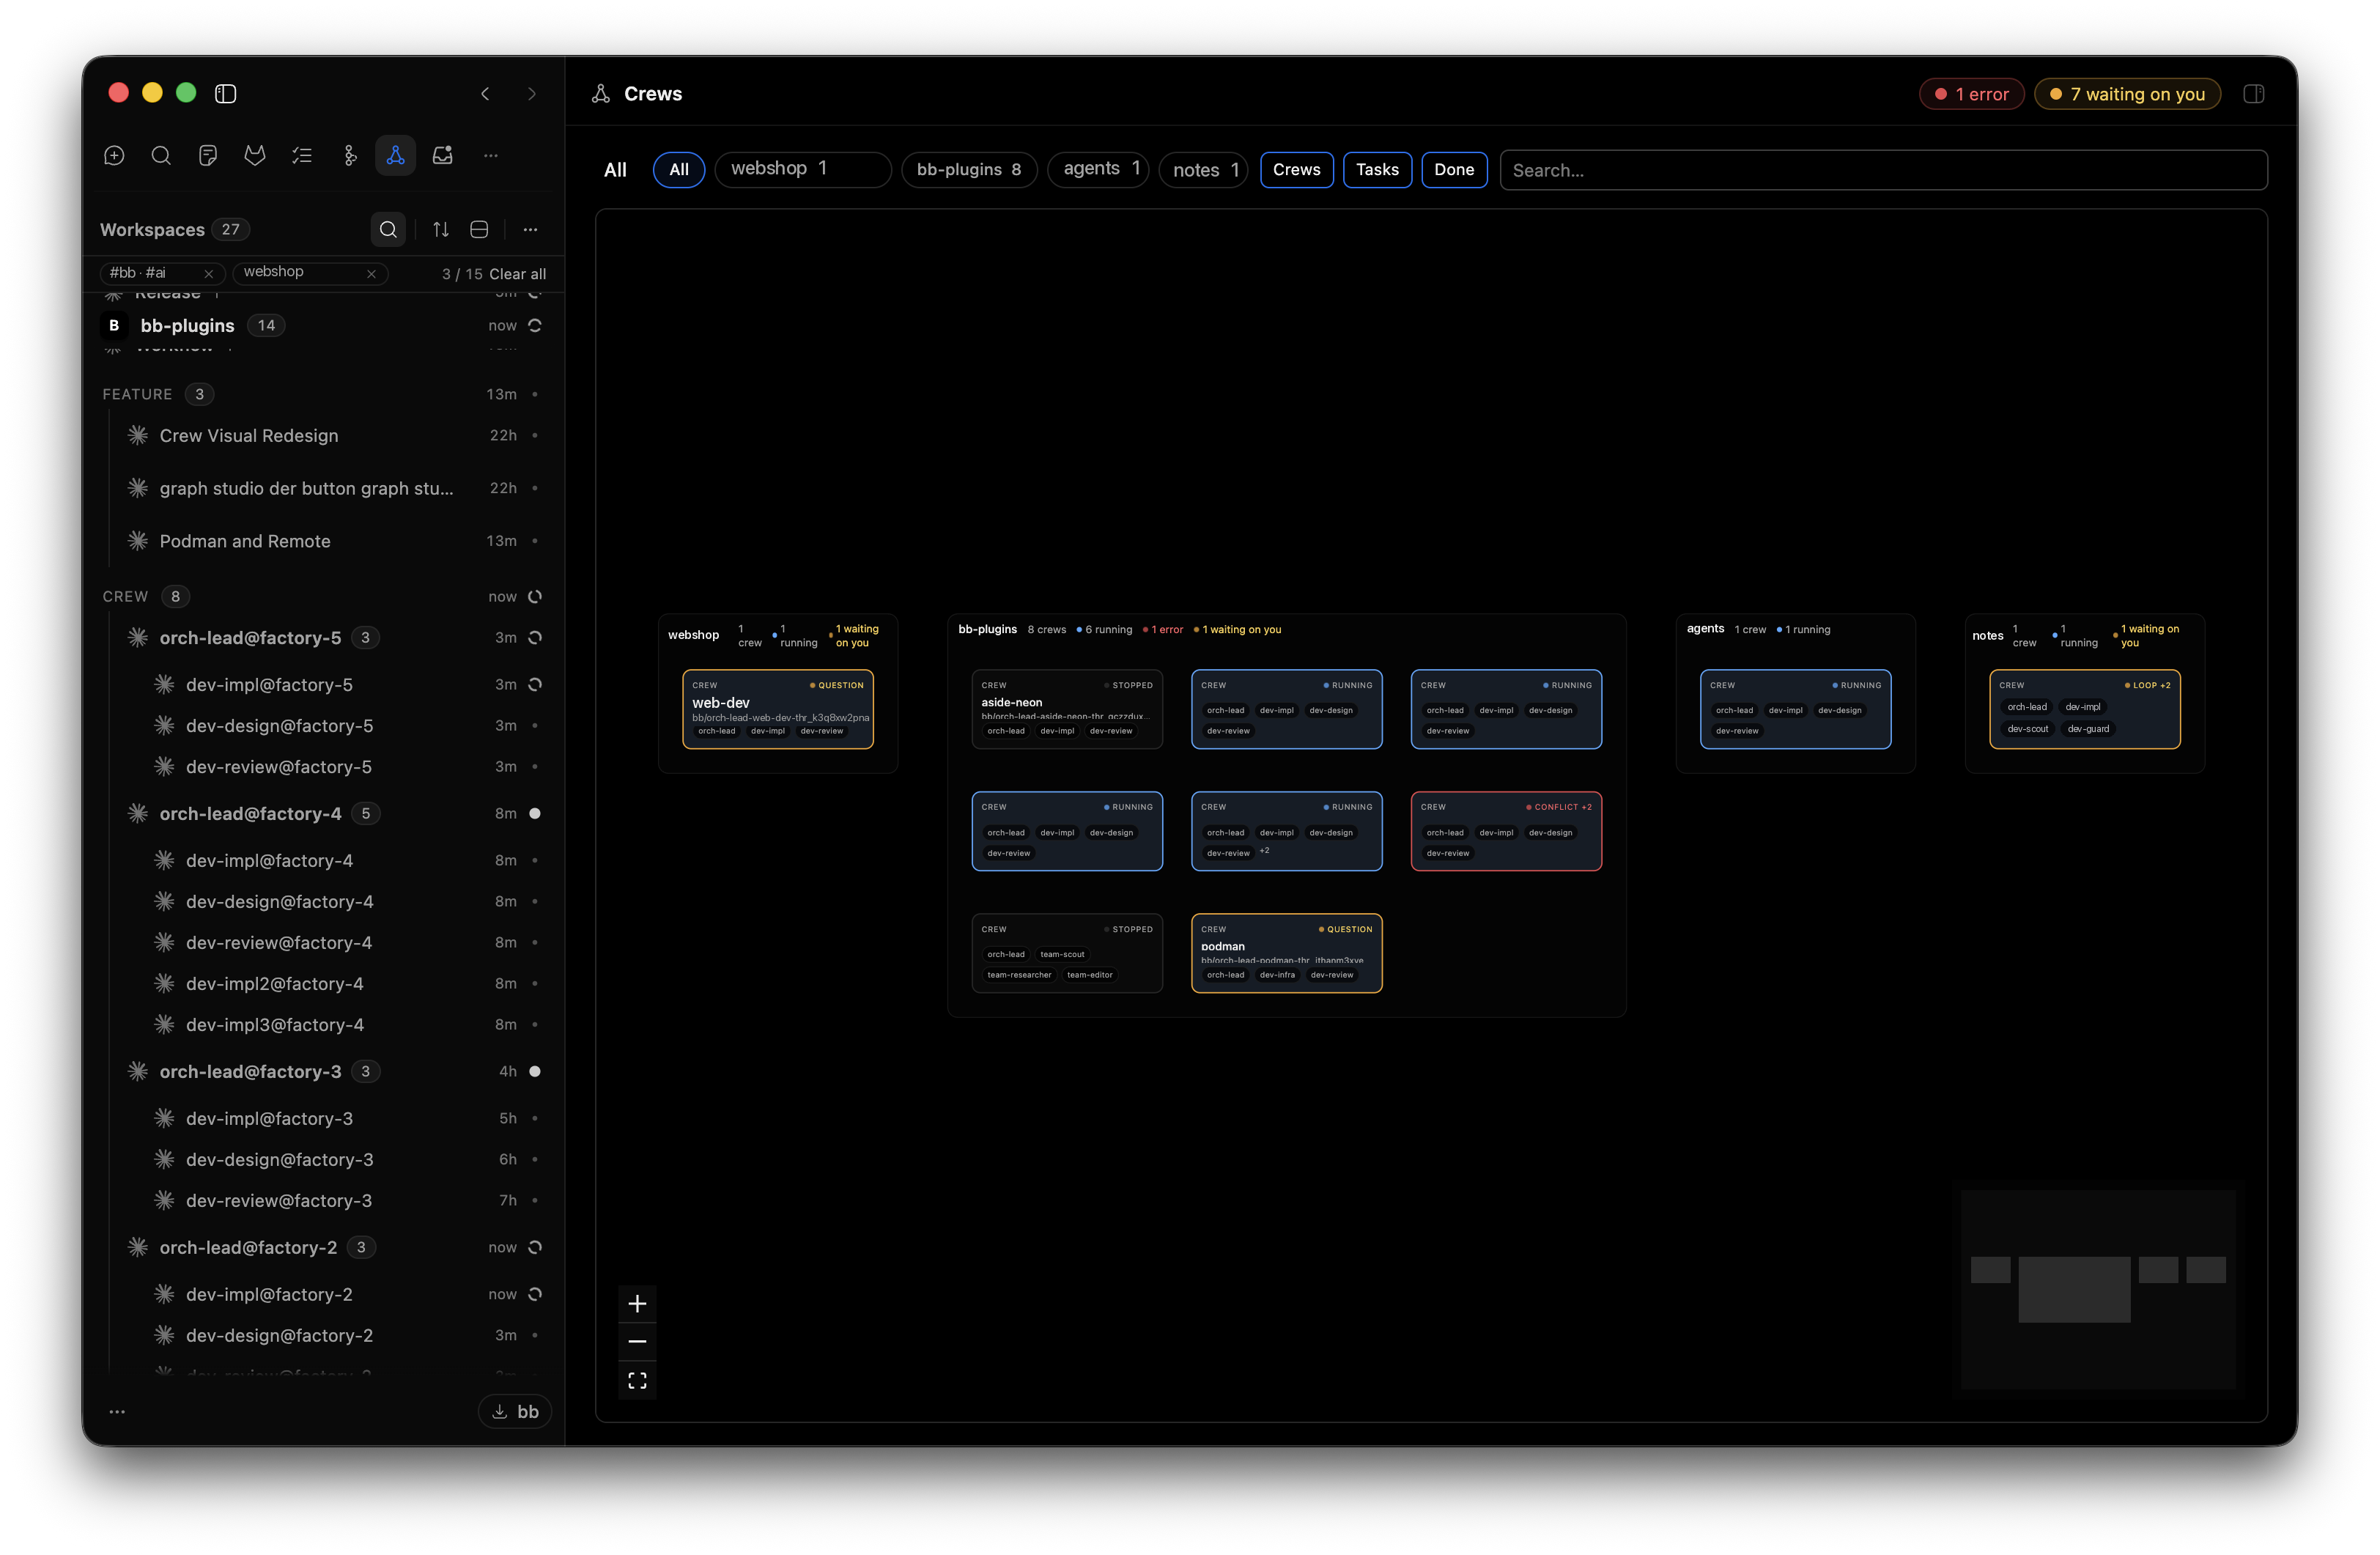The image size is (2380, 1555).
Task: Open the 1 error status badge
Action: click(1972, 93)
